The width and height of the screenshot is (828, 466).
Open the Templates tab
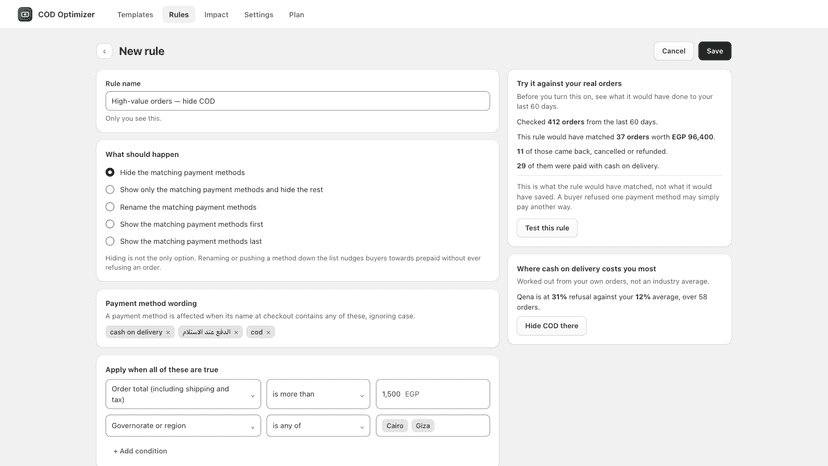click(x=135, y=15)
